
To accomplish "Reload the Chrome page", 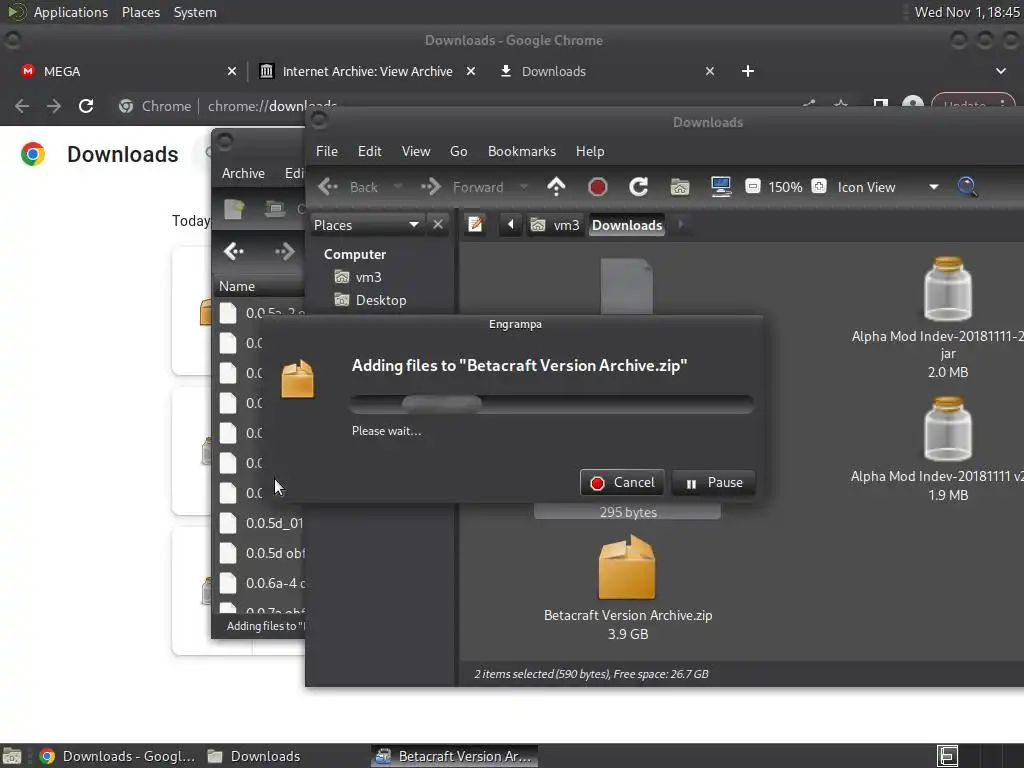I will (x=86, y=106).
